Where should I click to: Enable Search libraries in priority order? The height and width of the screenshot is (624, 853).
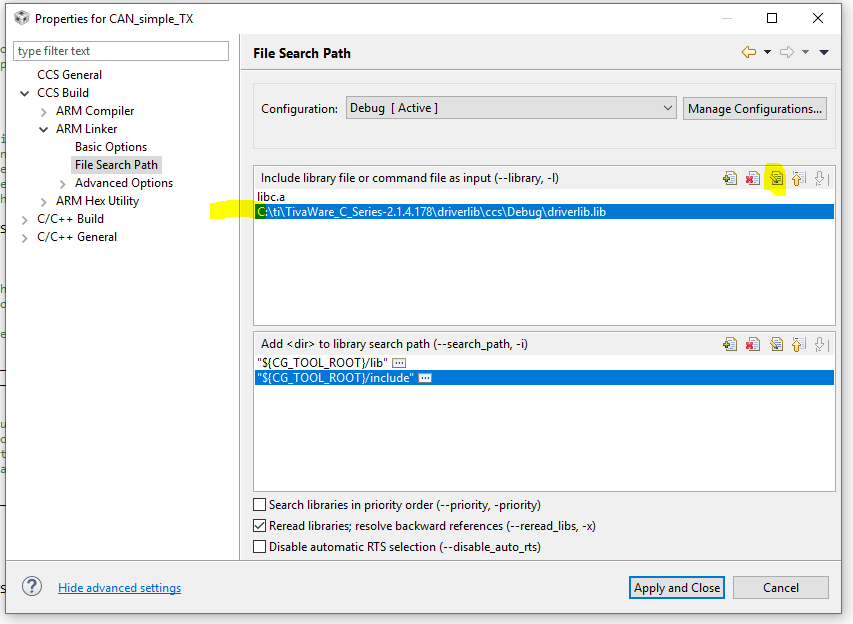pos(260,505)
